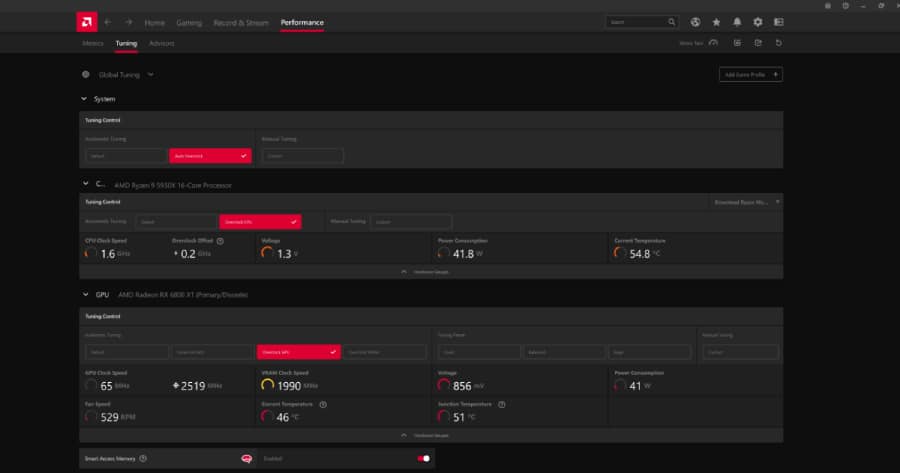Viewport: 900px width, 473px height.
Task: Collapse the GPU section chevron
Action: pyautogui.click(x=84, y=295)
